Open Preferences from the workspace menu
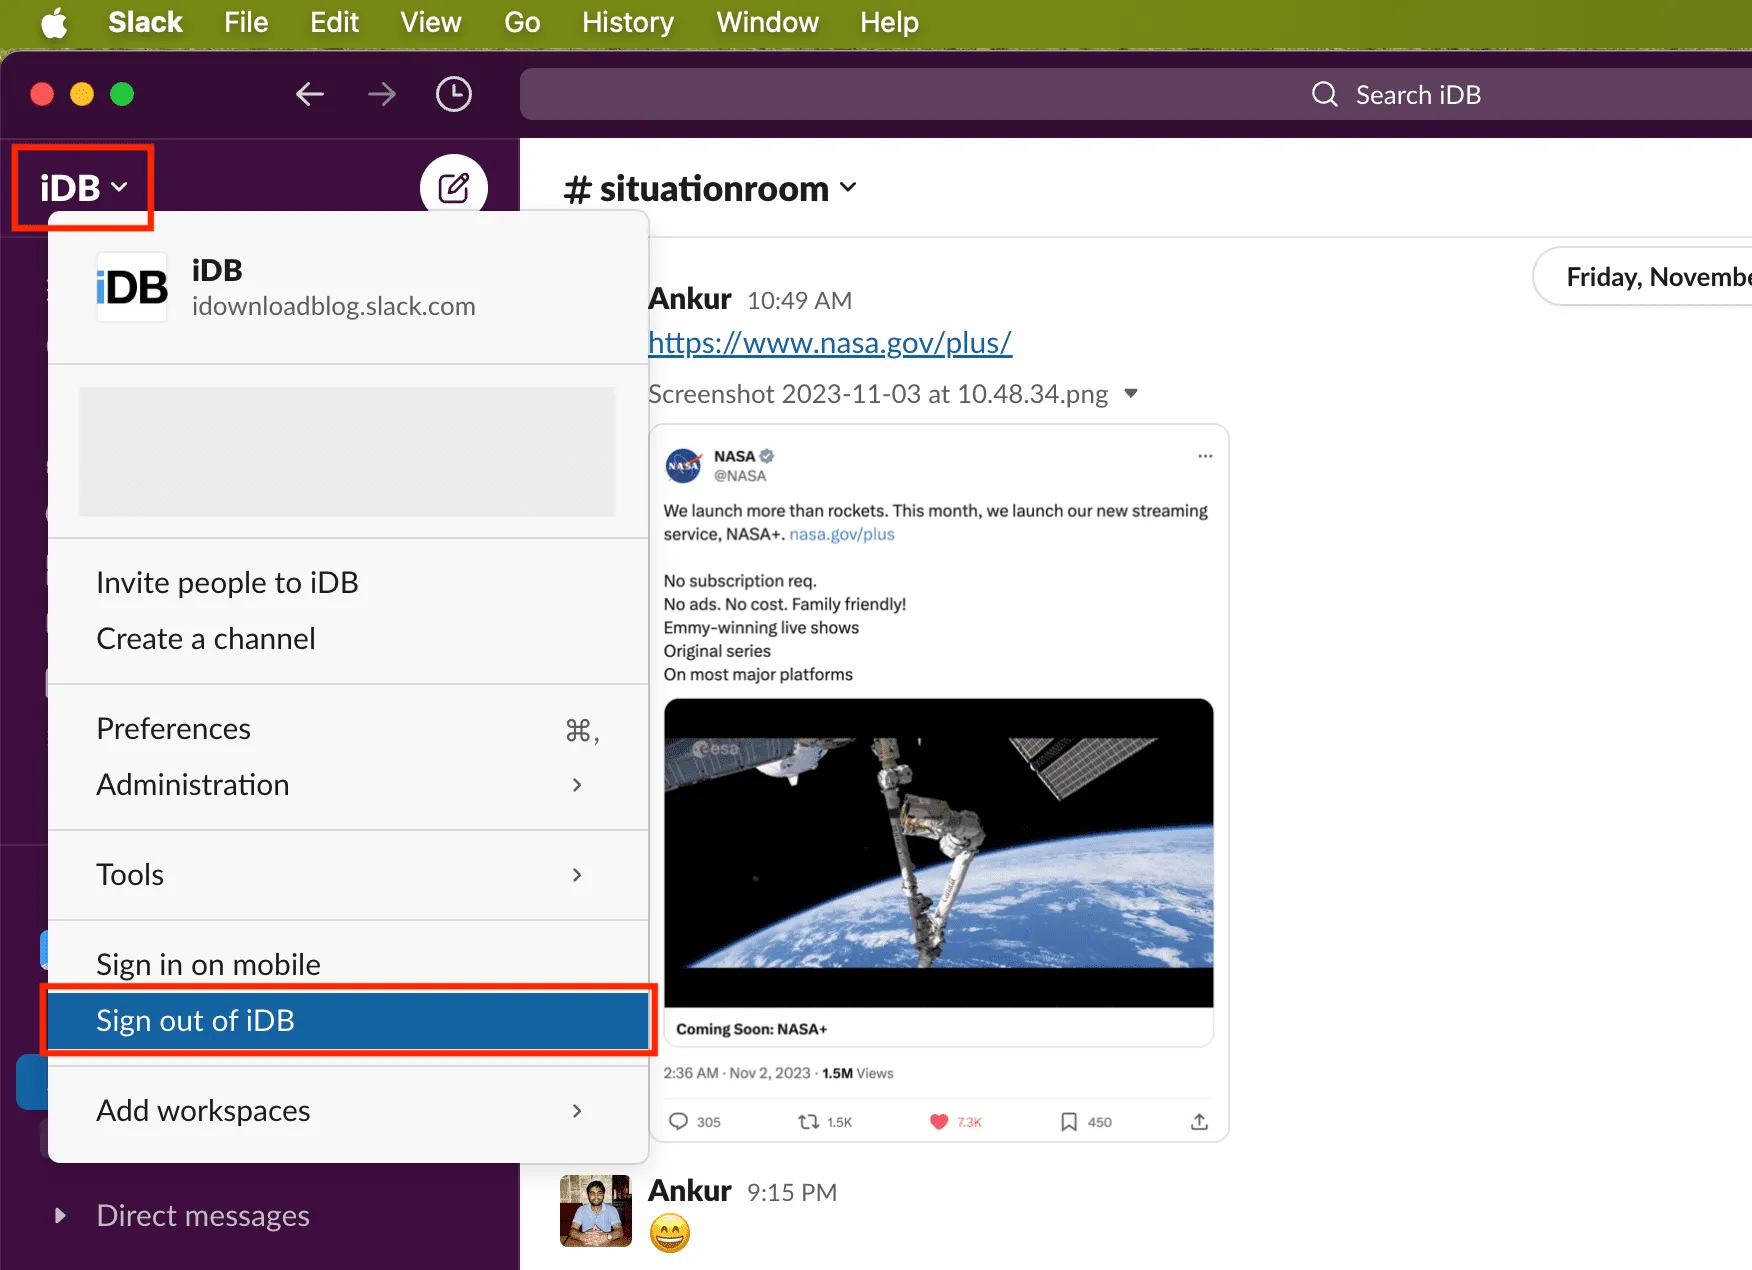This screenshot has width=1752, height=1270. (348, 728)
